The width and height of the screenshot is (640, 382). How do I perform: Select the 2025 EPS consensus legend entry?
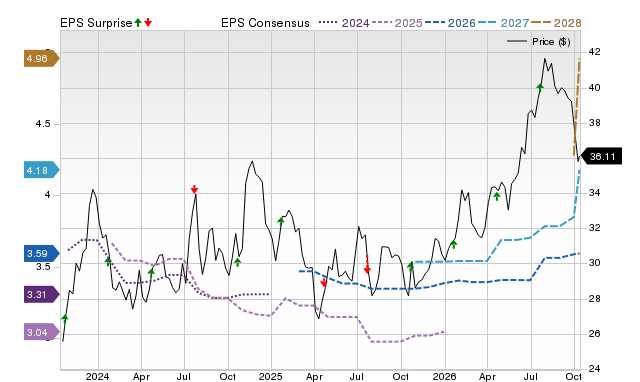click(x=397, y=23)
